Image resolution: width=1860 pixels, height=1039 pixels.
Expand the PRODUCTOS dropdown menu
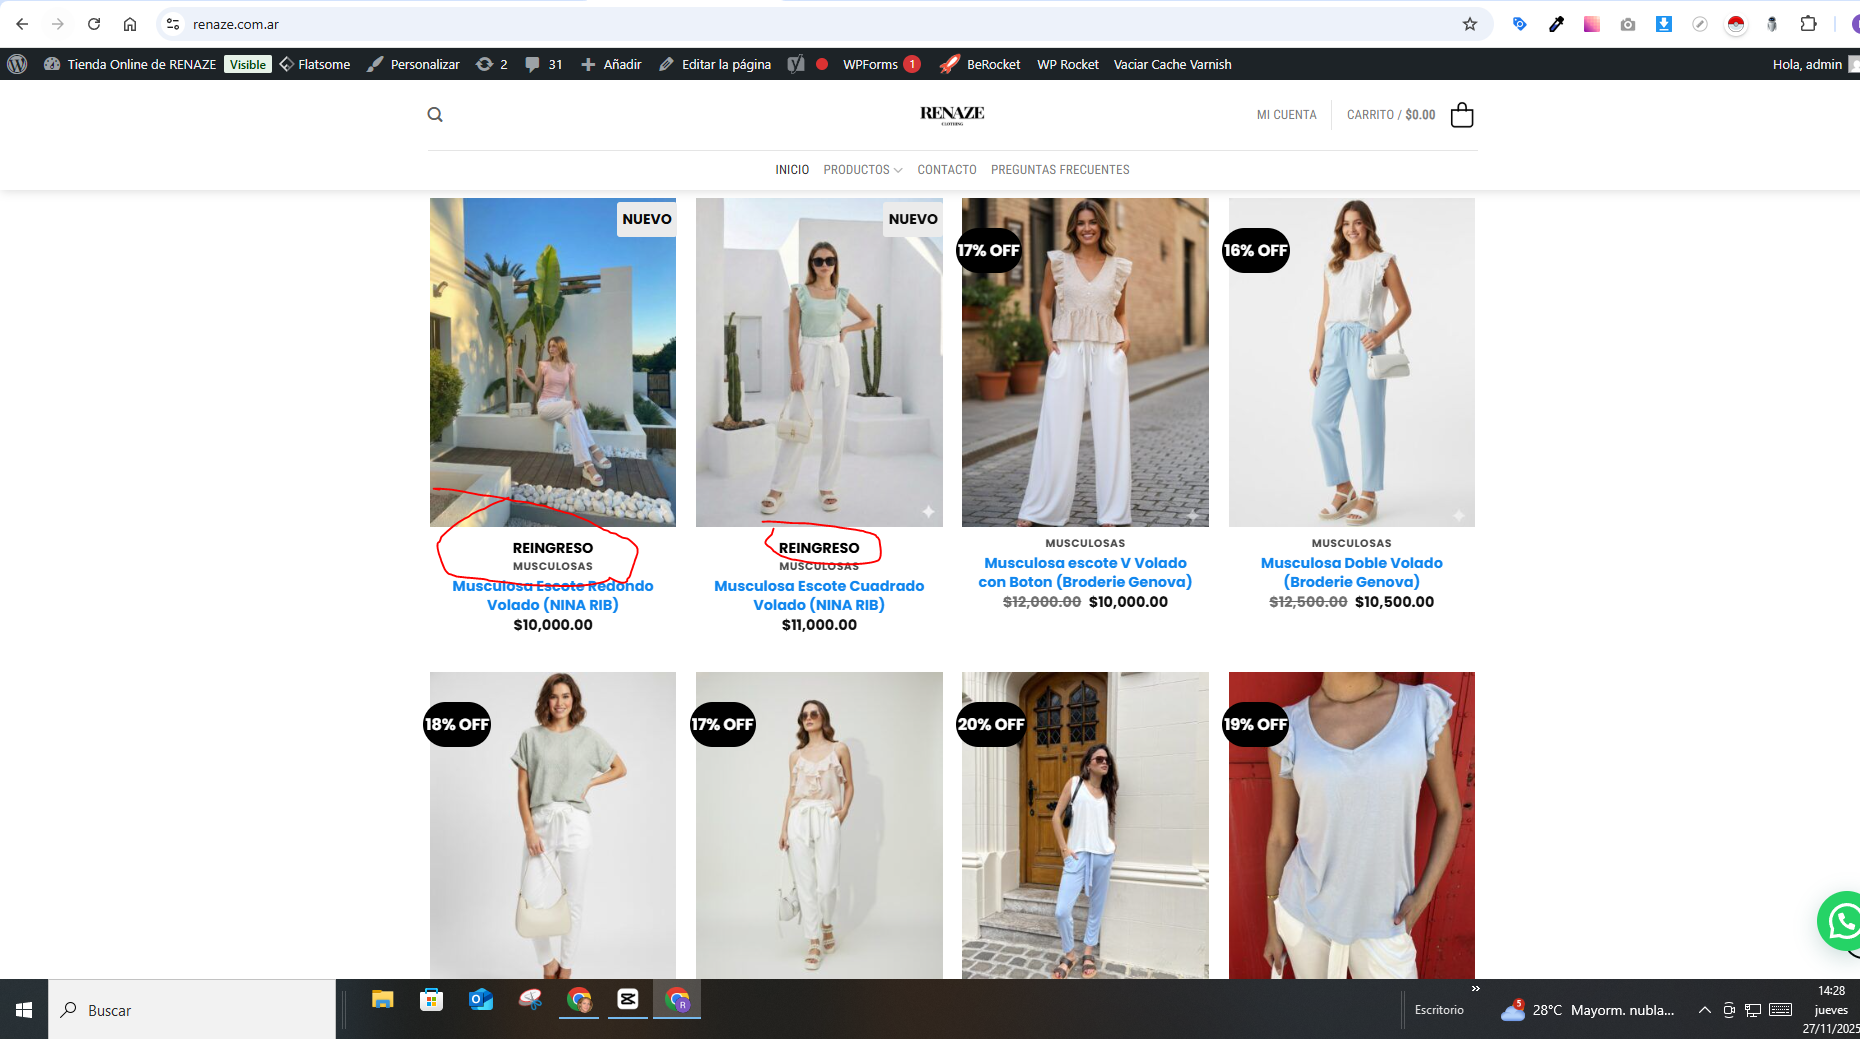(x=862, y=170)
